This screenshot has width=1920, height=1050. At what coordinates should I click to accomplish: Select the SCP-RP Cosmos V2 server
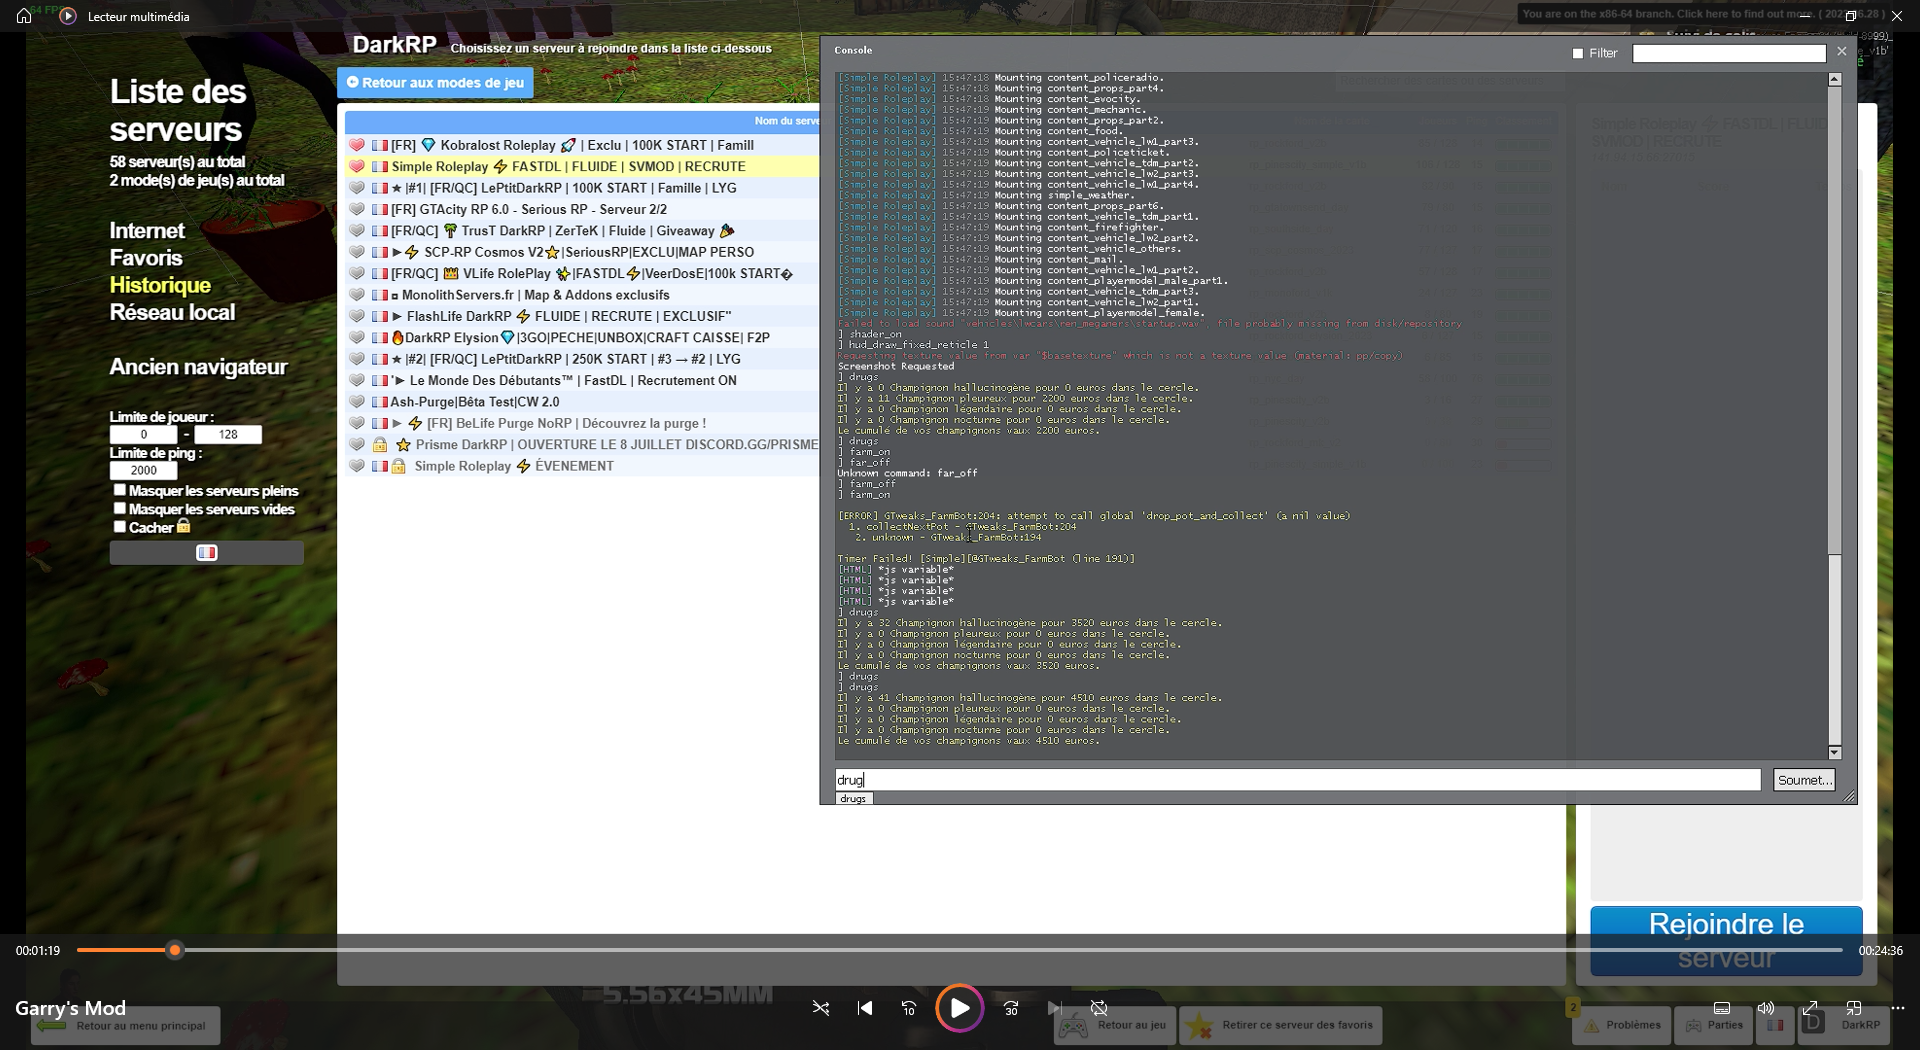[582, 252]
